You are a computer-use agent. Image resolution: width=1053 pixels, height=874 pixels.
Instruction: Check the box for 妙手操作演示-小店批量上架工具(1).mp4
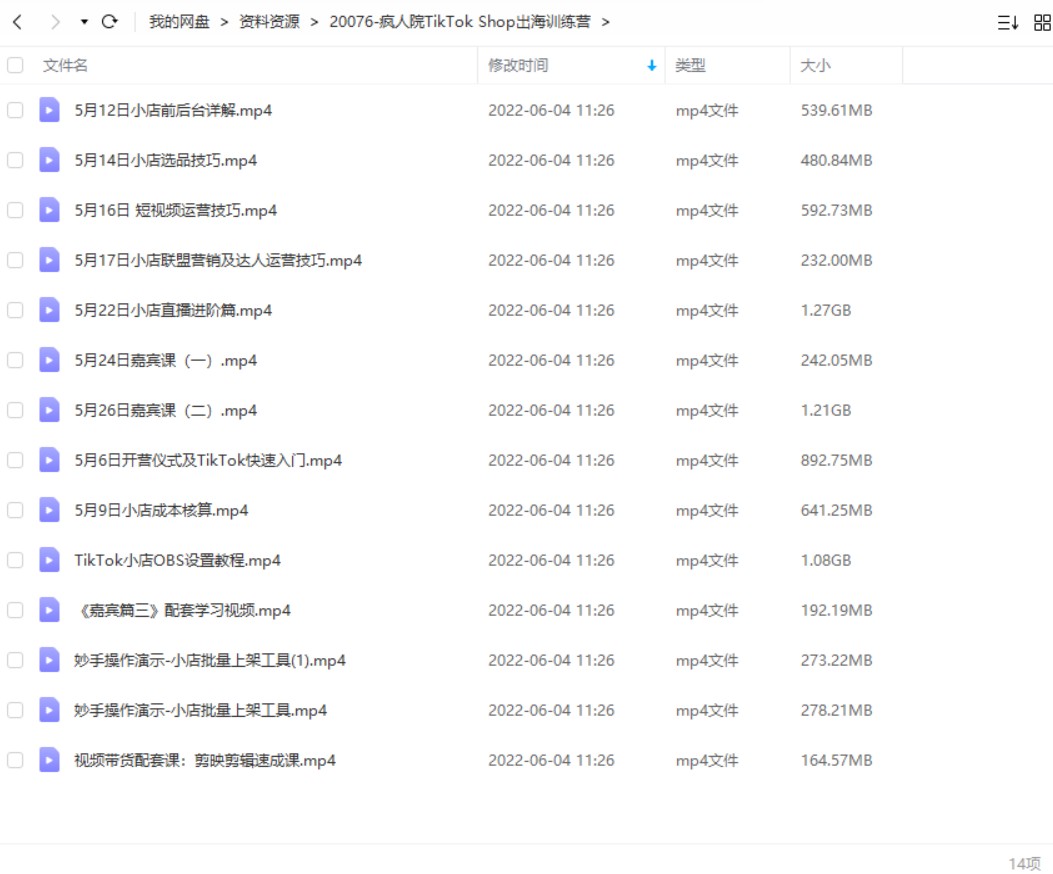15,660
